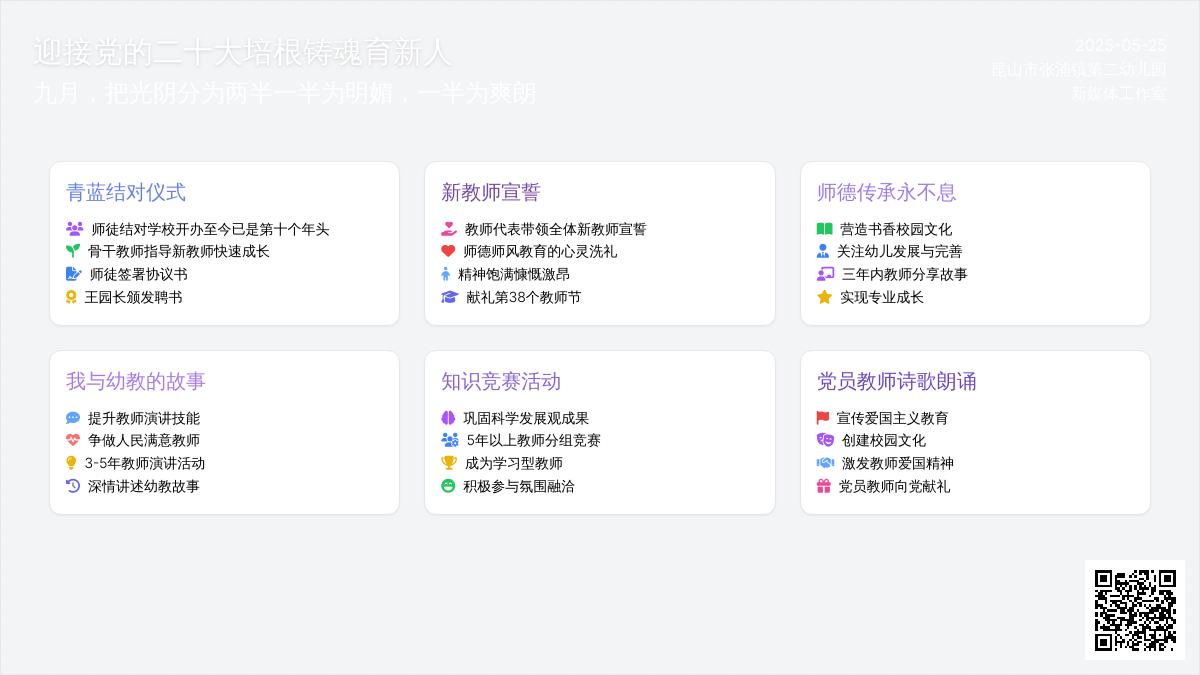Click the 新教师宣誓 card heading
The width and height of the screenshot is (1200, 675).
pyautogui.click(x=491, y=192)
